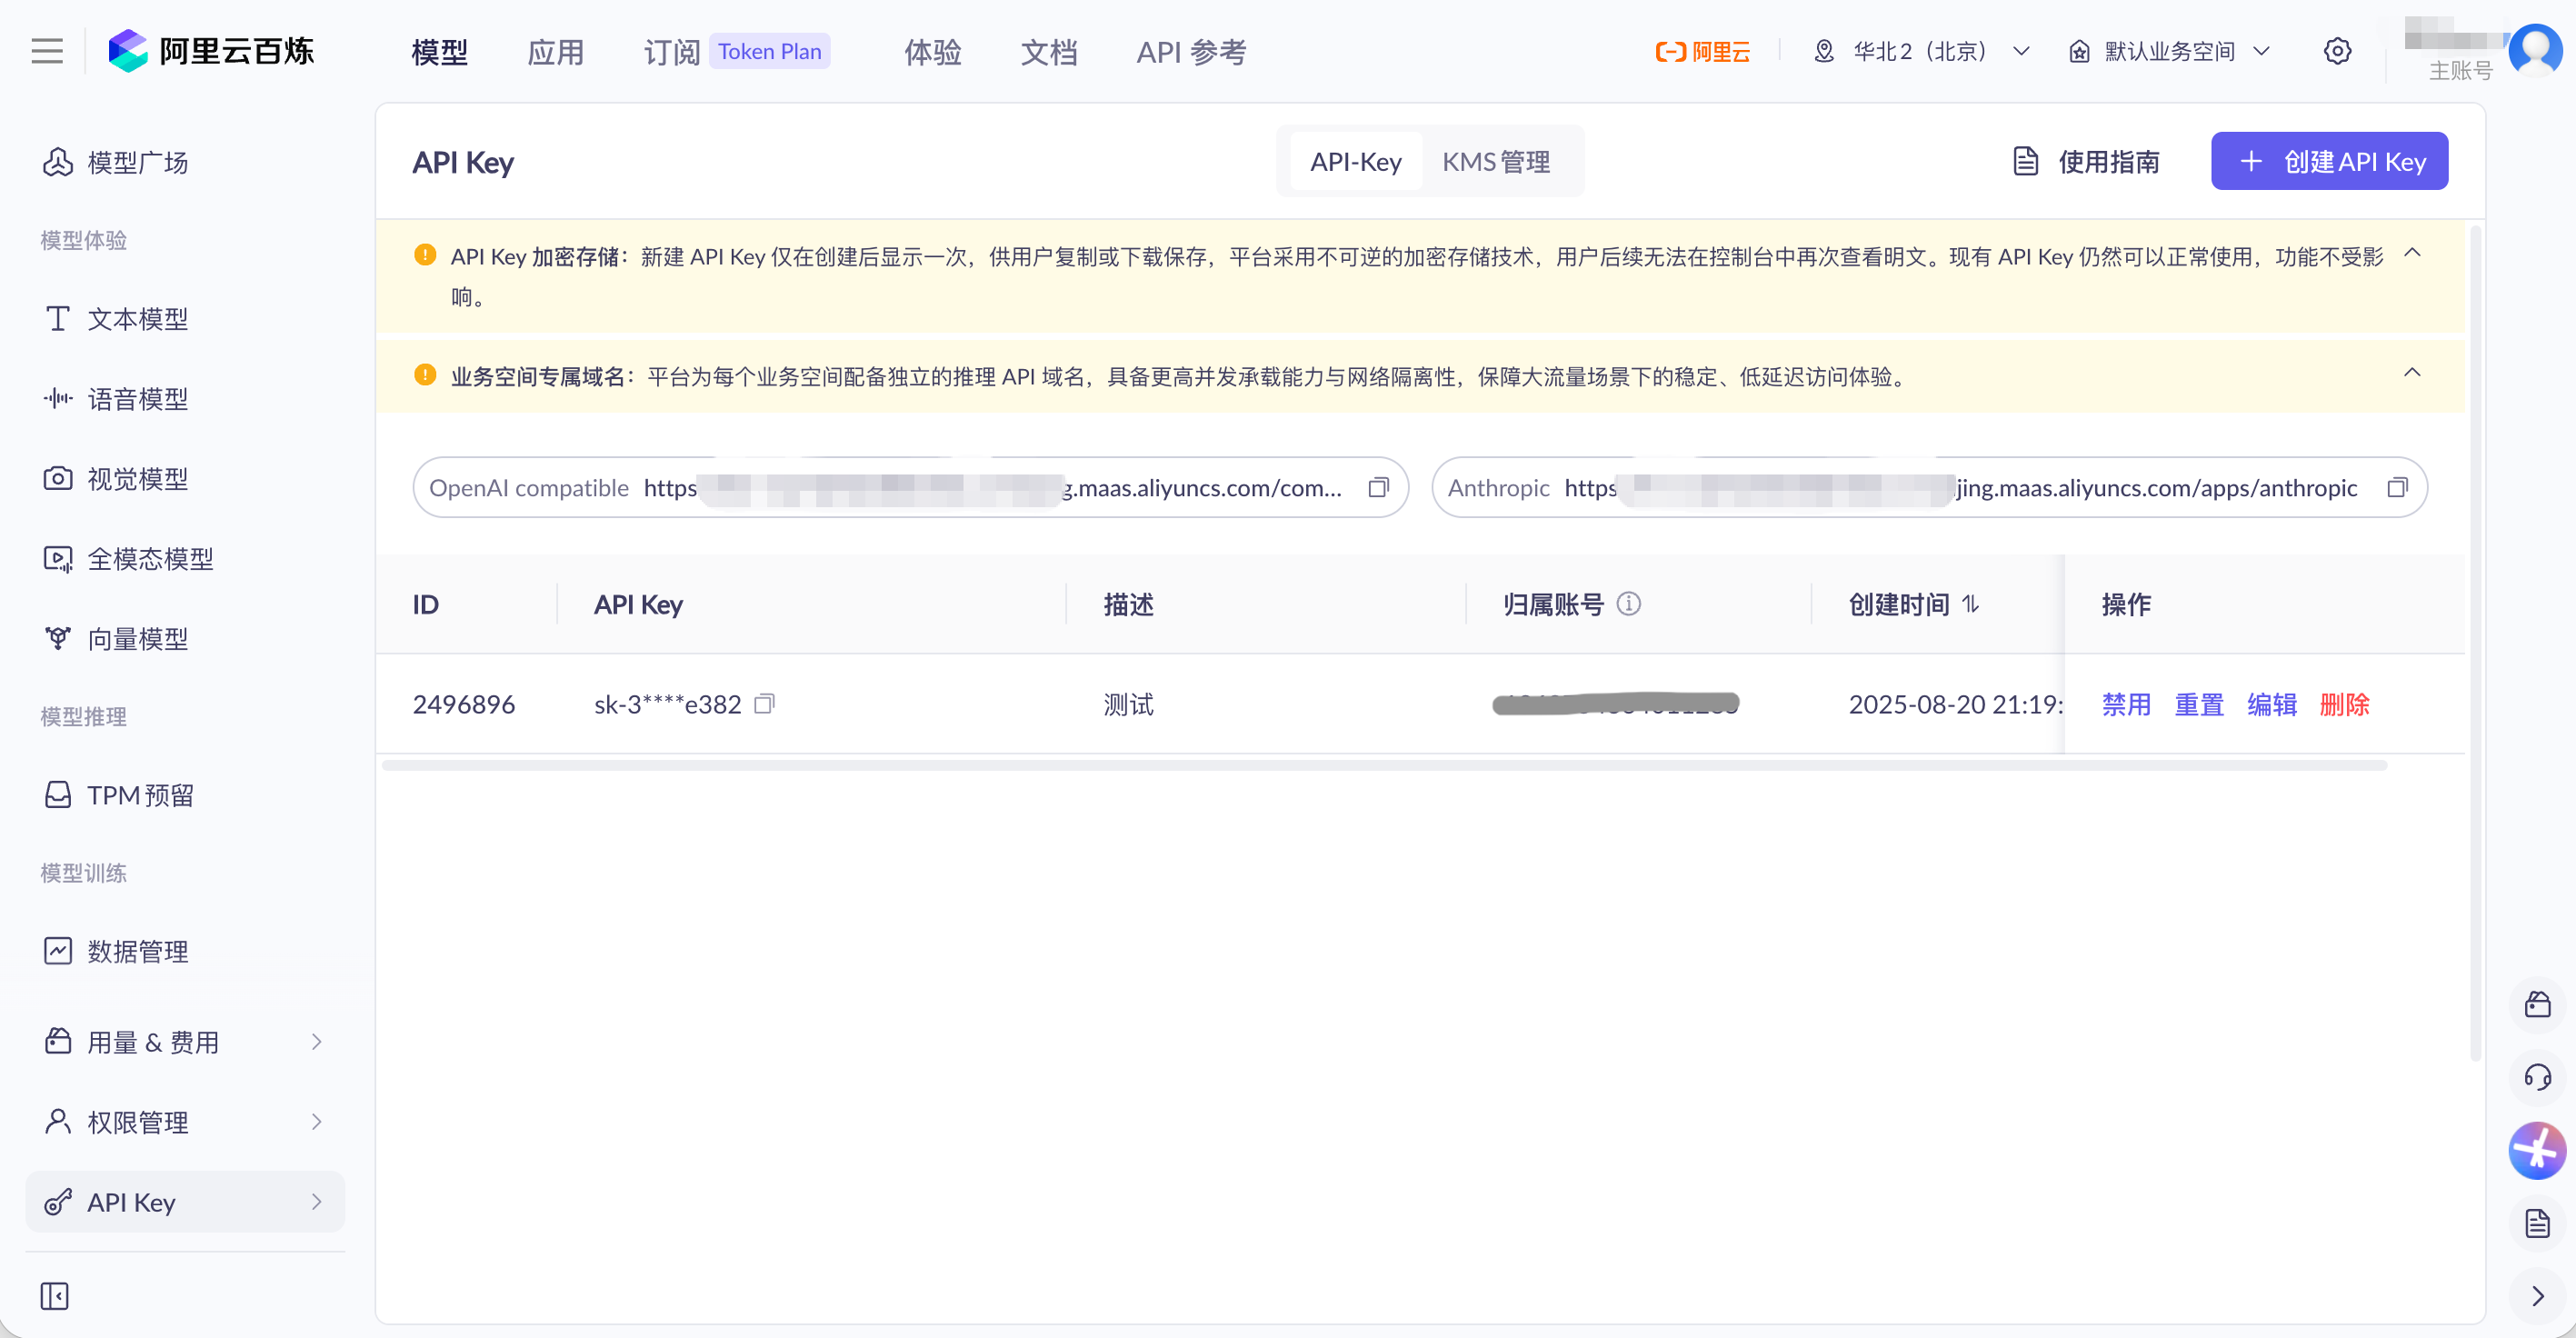Click creation time 2025-08-20 cell
The height and width of the screenshot is (1338, 2576).
tap(1955, 704)
